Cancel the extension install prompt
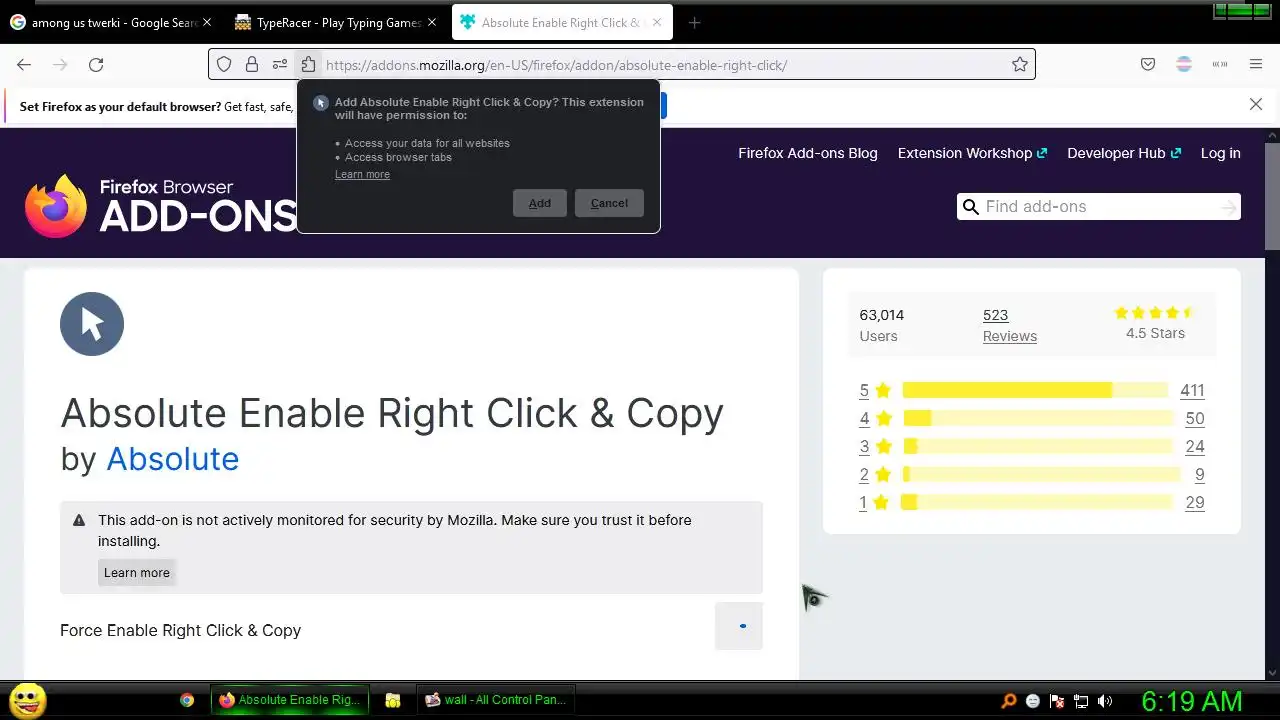The height and width of the screenshot is (720, 1280). (609, 203)
